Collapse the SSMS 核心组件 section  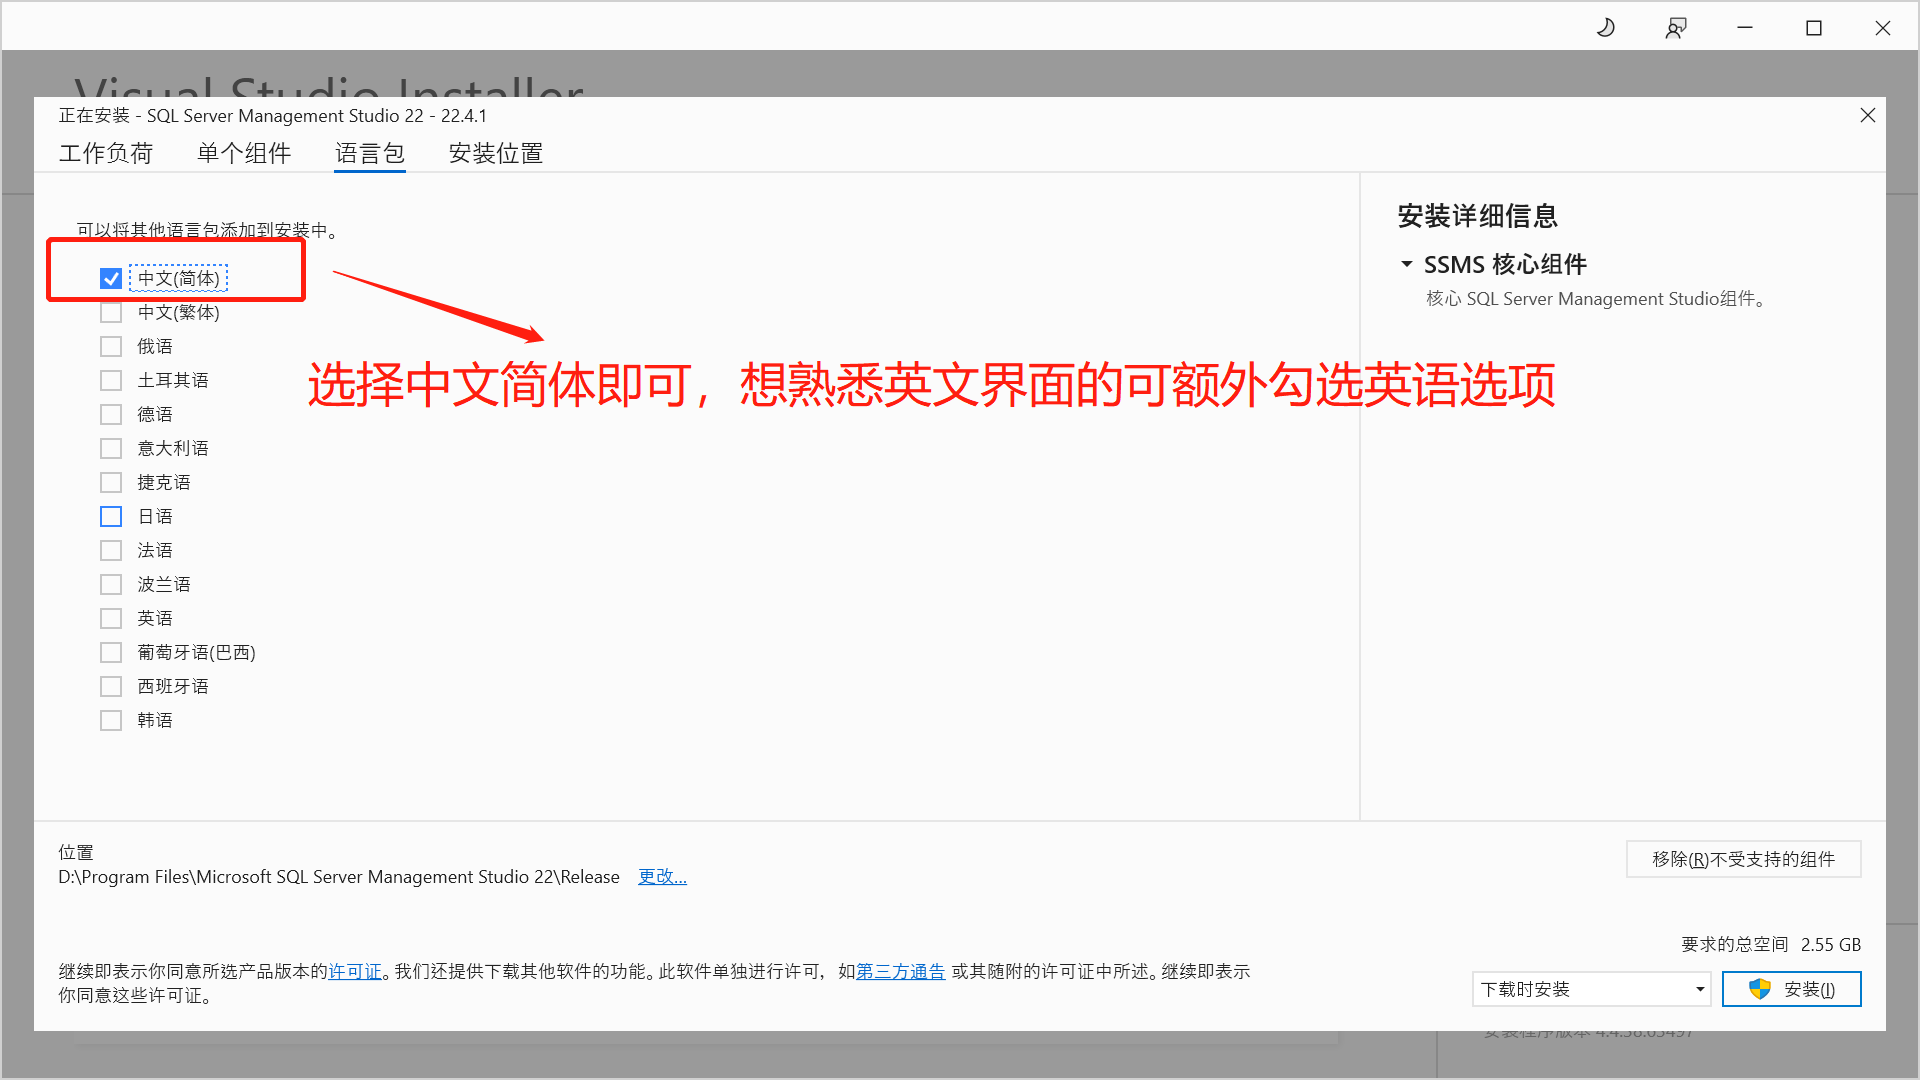click(x=1406, y=264)
